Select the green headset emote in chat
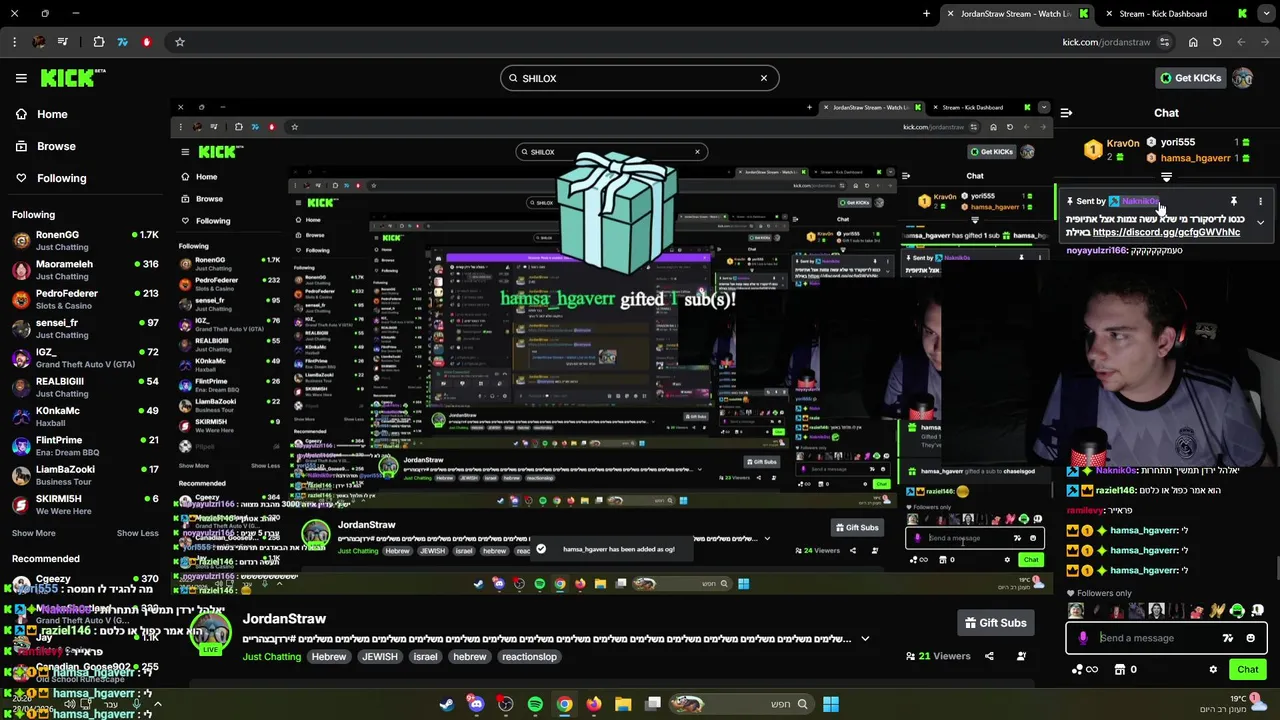Image resolution: width=1280 pixels, height=720 pixels. pyautogui.click(x=1237, y=611)
